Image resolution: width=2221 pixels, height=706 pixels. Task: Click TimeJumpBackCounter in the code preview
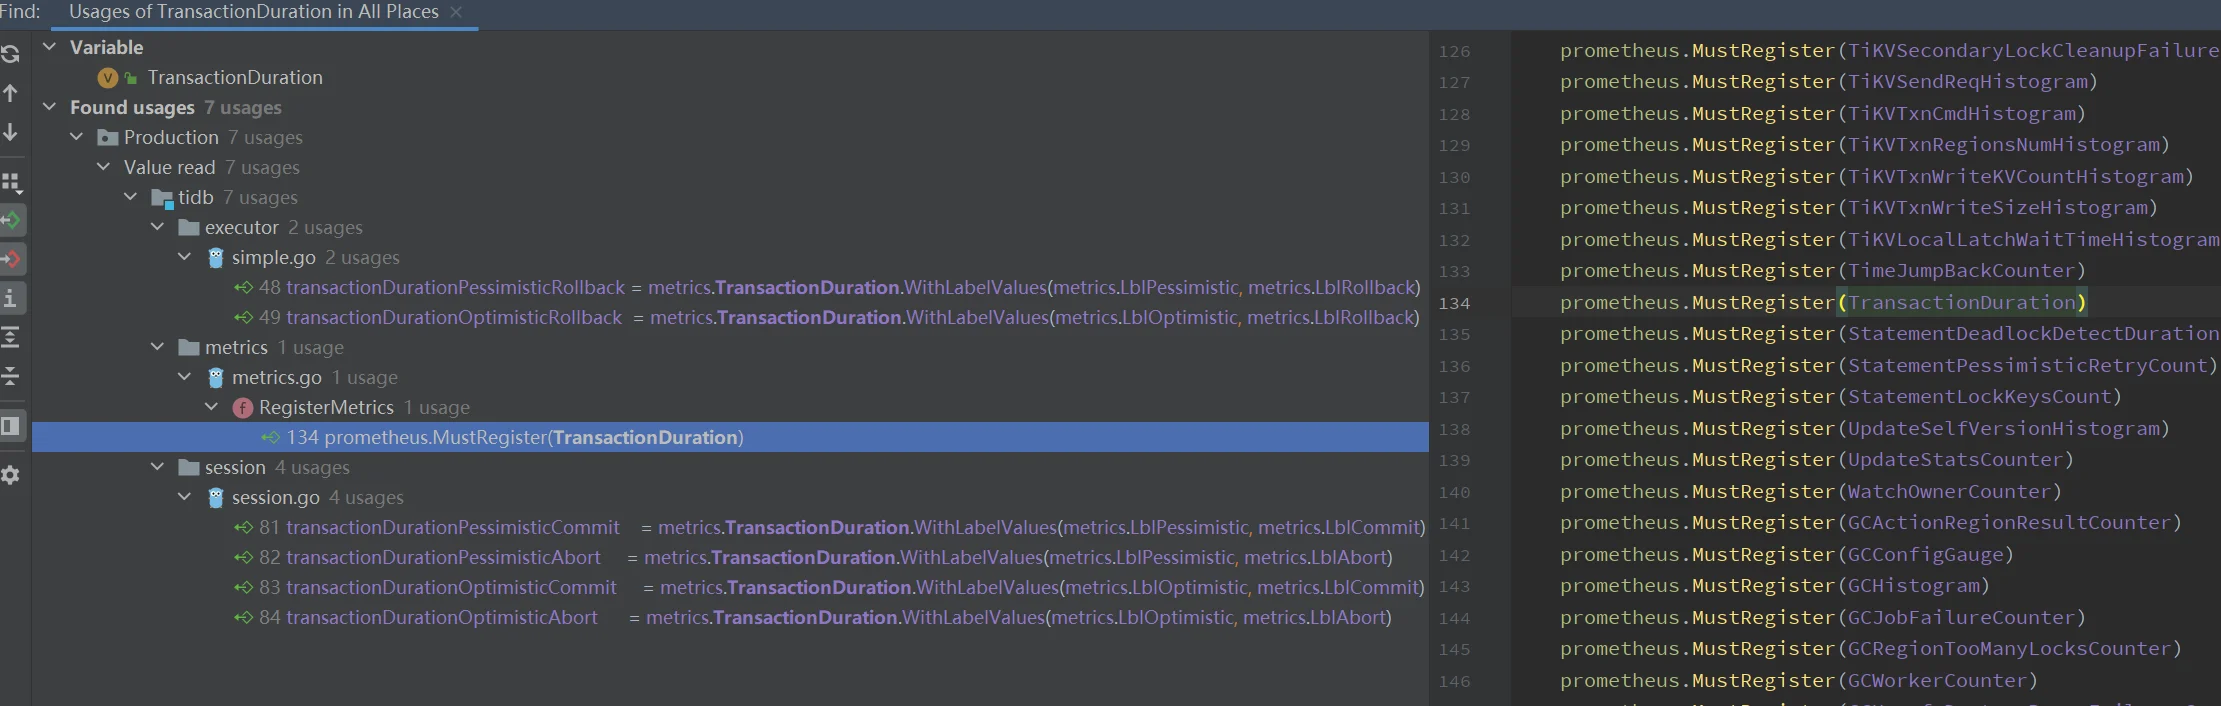point(1962,270)
